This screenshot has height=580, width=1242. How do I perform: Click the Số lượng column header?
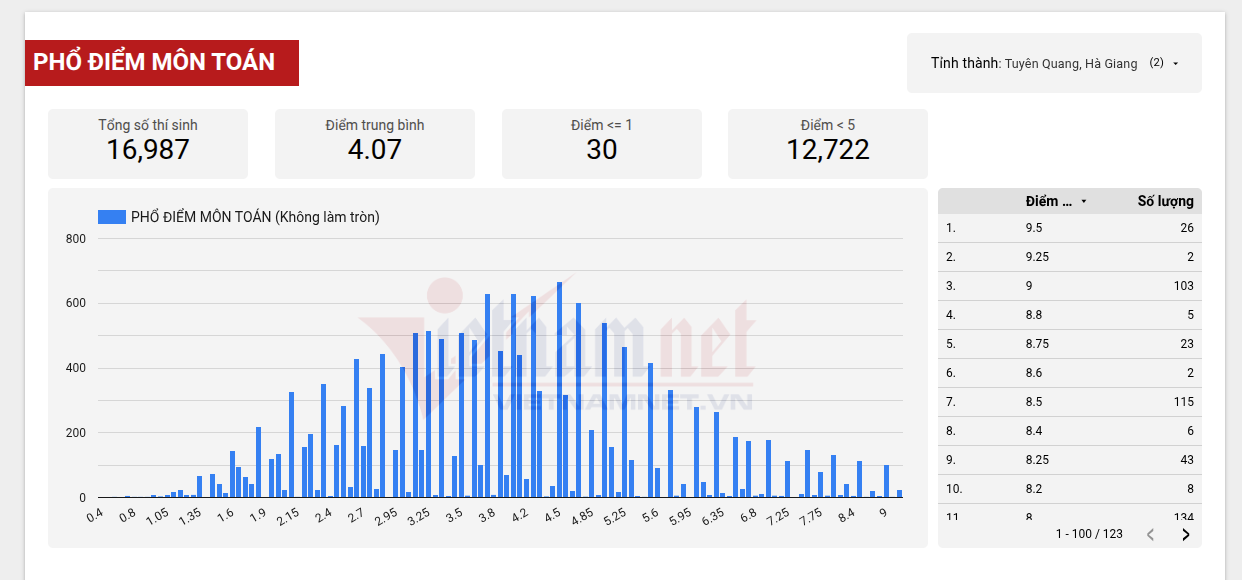pos(1165,201)
